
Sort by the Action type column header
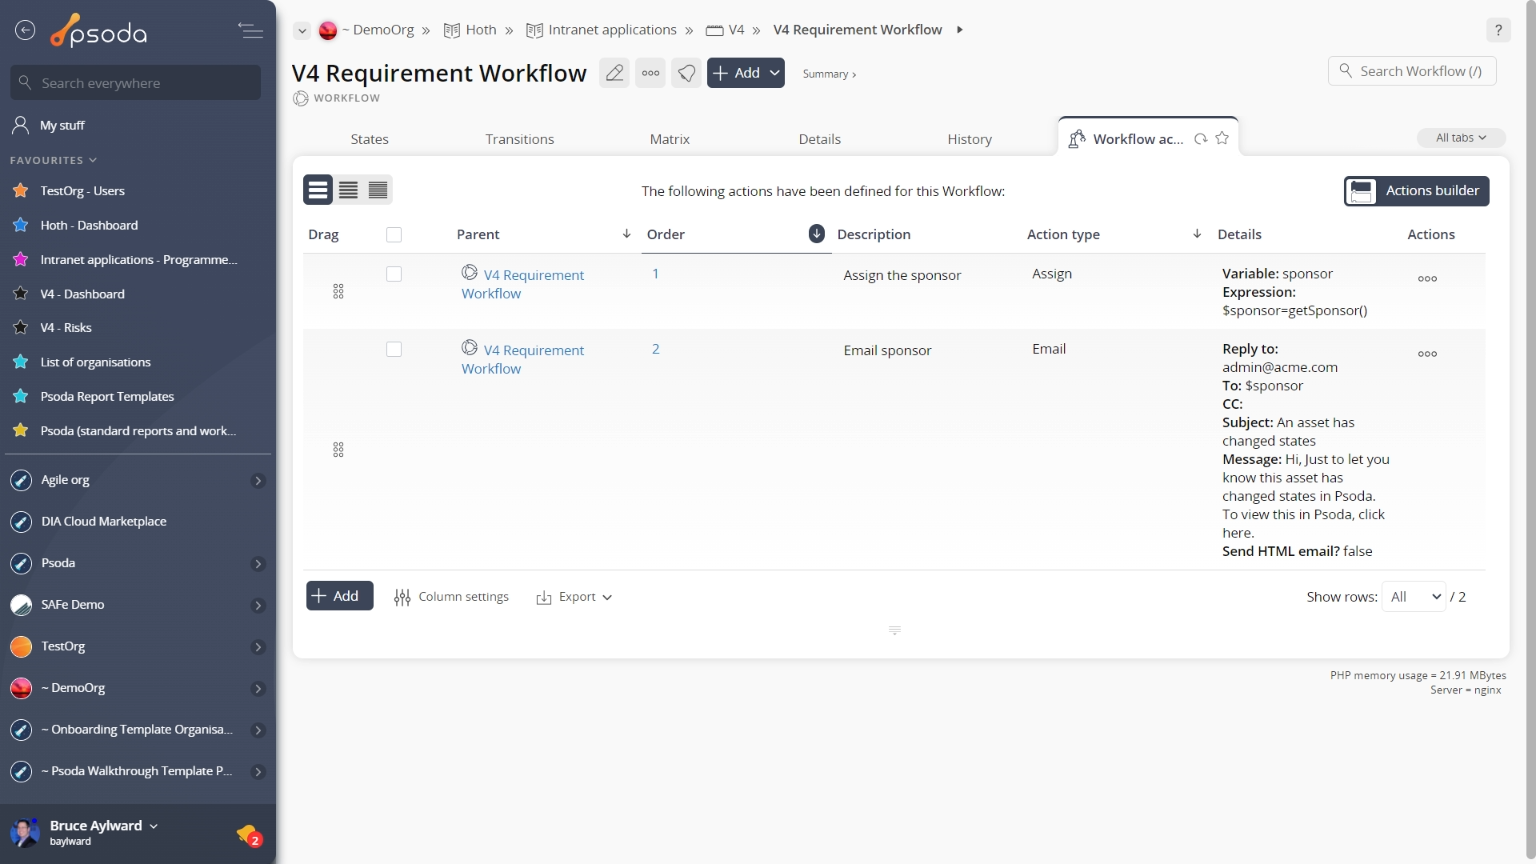pos(1063,234)
